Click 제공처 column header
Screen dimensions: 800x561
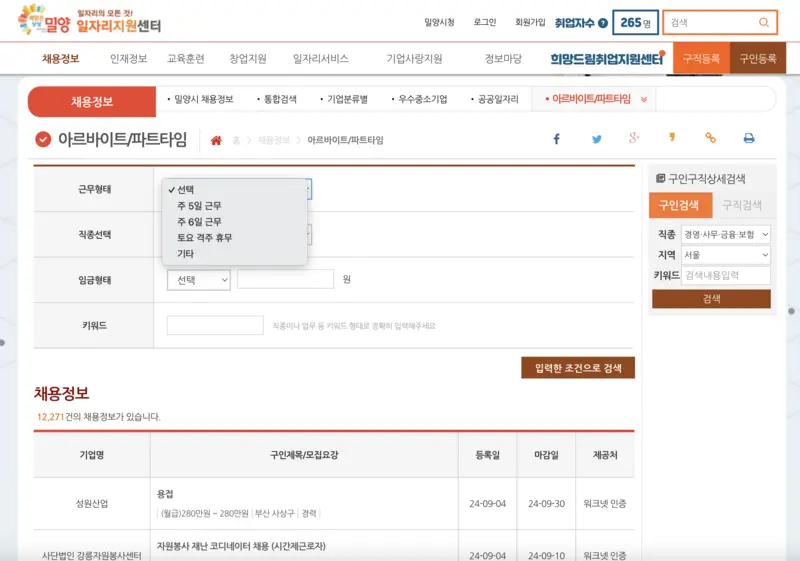605,455
